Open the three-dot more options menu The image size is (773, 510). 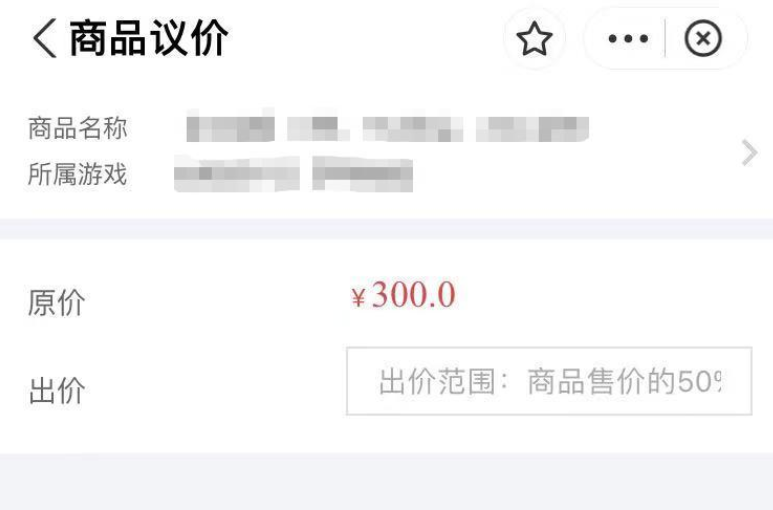click(628, 38)
